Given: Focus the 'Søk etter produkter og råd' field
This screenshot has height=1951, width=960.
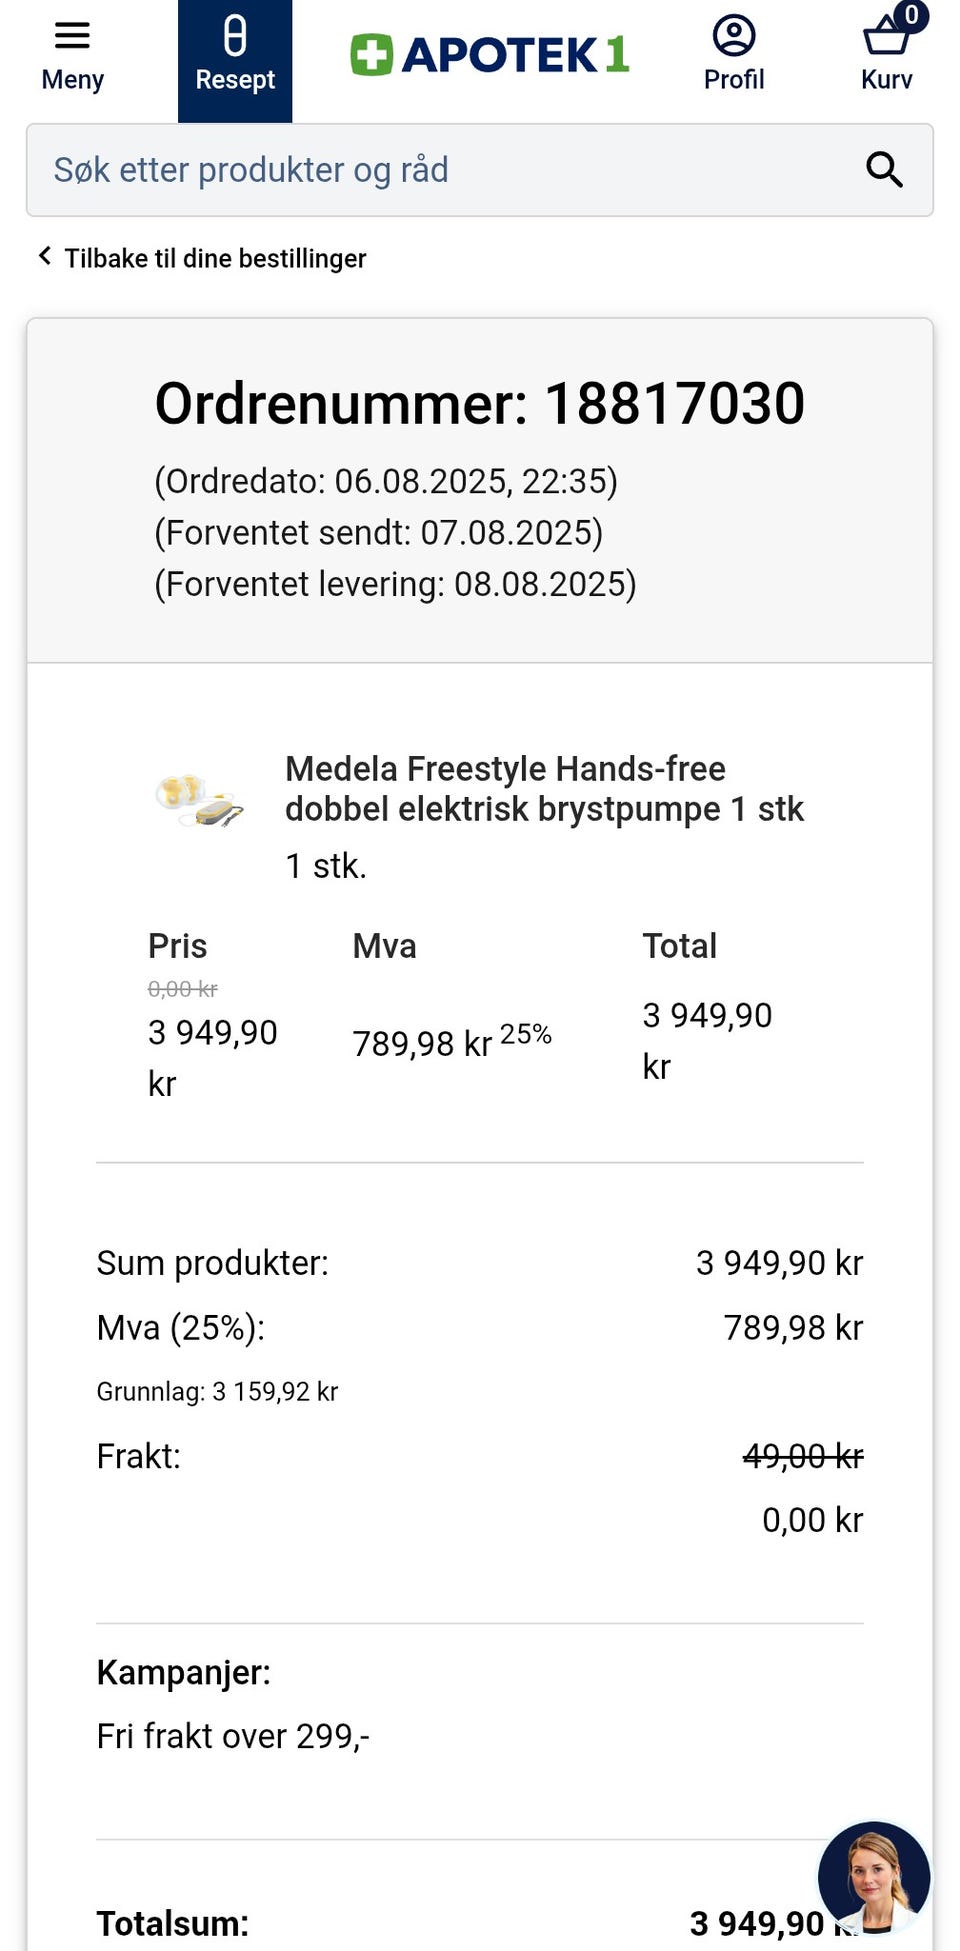Looking at the screenshot, I should click(x=440, y=170).
